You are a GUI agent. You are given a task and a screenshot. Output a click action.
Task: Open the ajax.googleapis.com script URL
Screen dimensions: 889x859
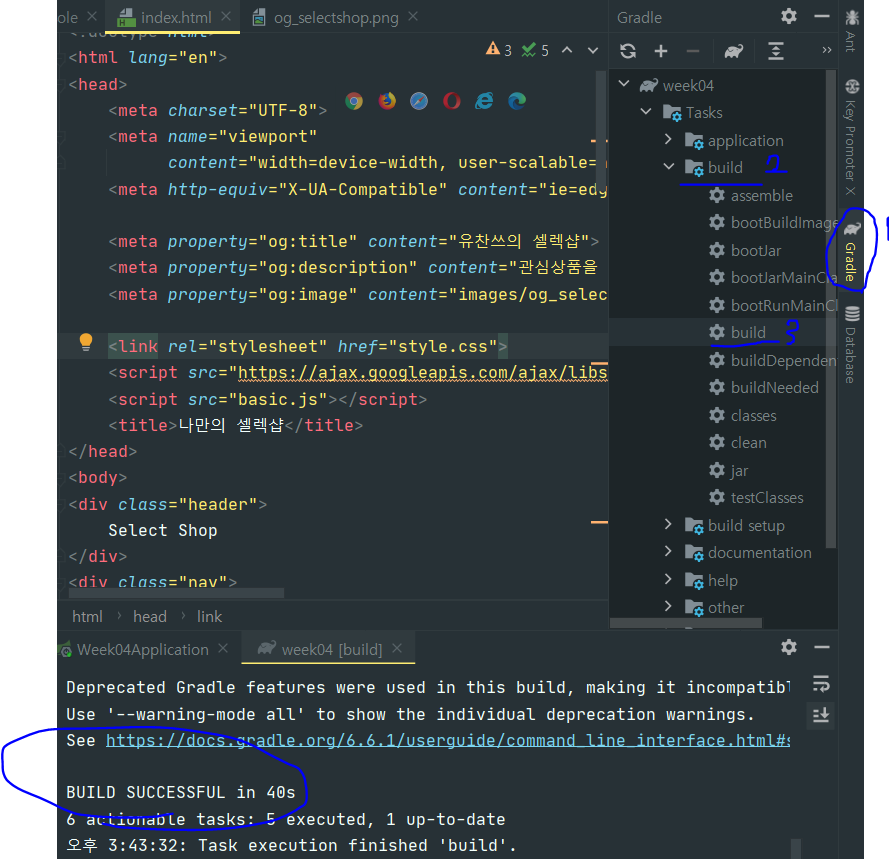coord(422,373)
